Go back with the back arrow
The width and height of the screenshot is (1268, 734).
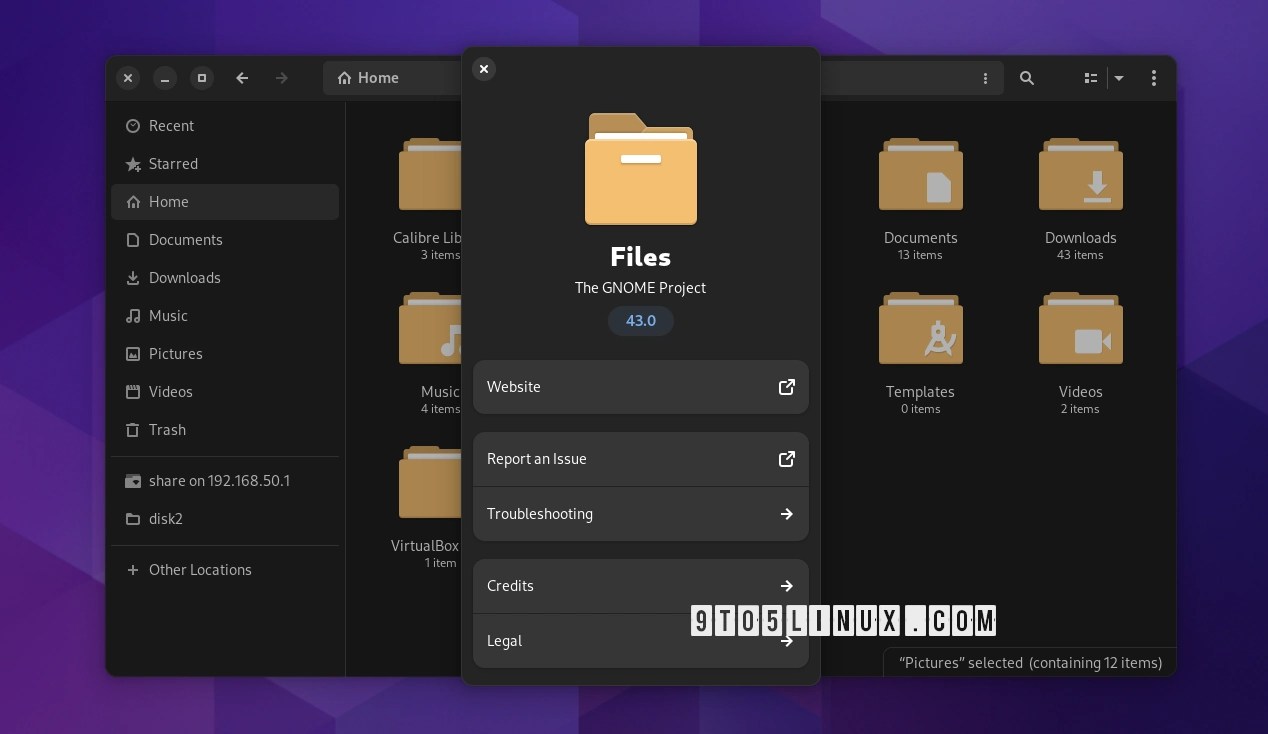[x=242, y=78]
